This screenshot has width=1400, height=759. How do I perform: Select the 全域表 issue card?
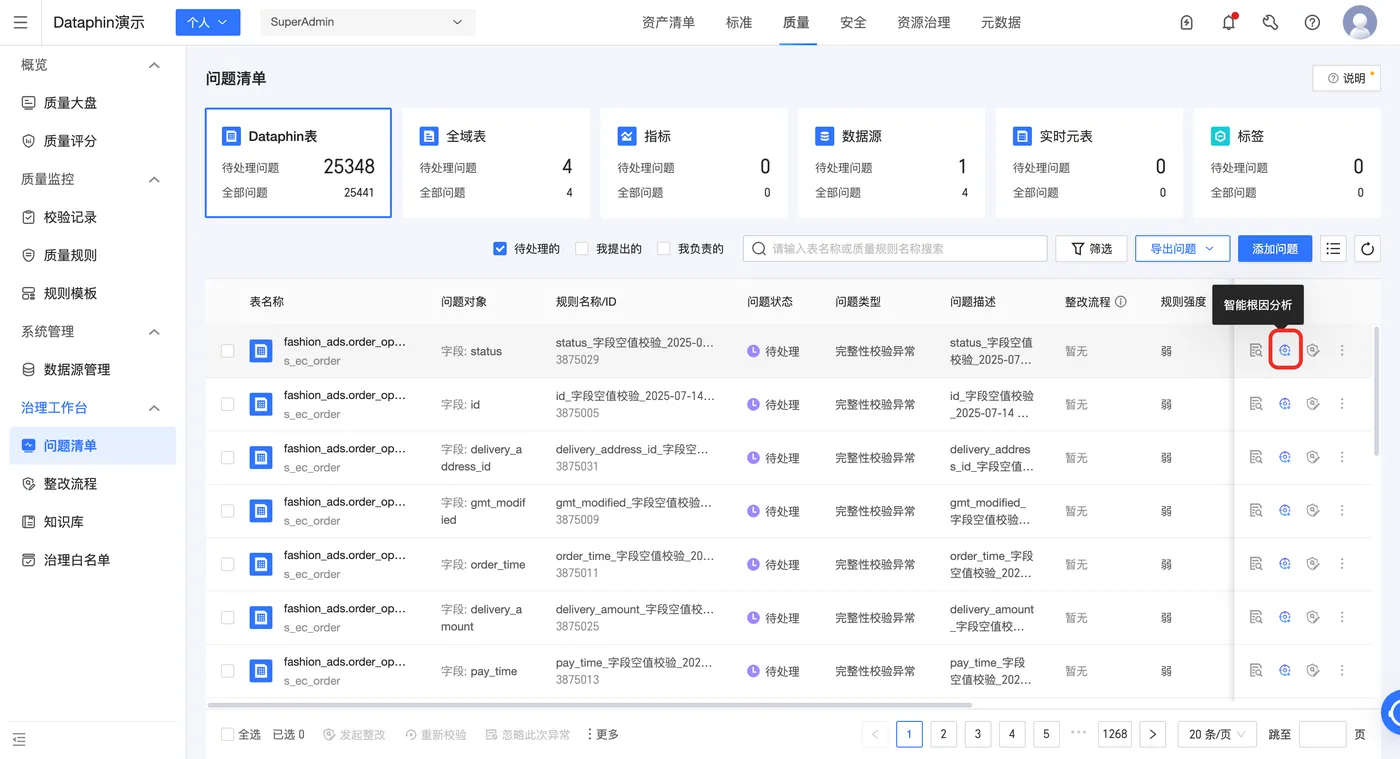[x=496, y=163]
